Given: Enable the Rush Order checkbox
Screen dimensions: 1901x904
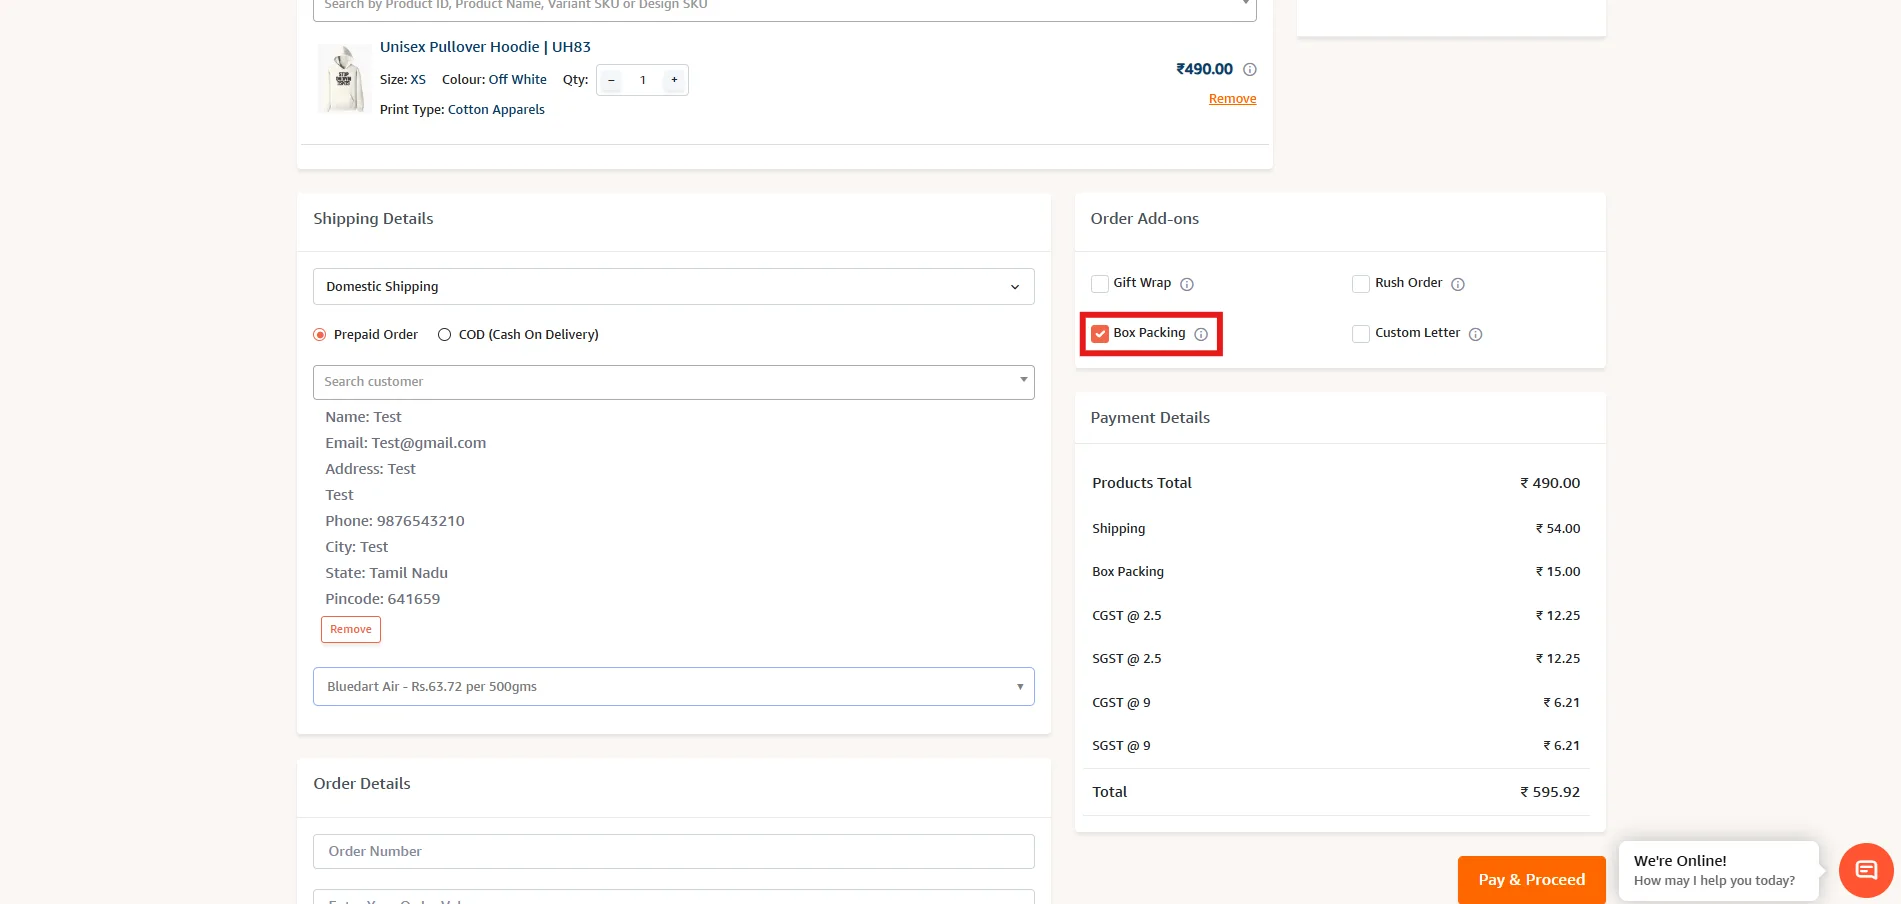Looking at the screenshot, I should (1361, 284).
